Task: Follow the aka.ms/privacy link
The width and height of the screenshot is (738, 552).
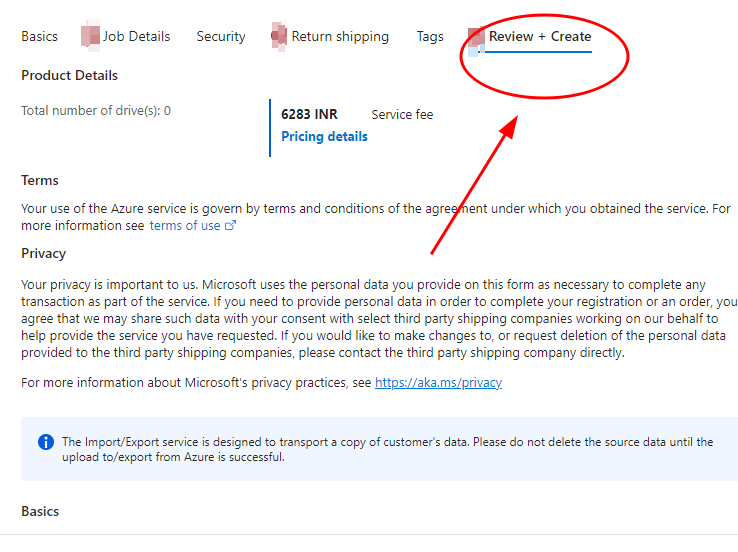Action: pyautogui.click(x=438, y=382)
